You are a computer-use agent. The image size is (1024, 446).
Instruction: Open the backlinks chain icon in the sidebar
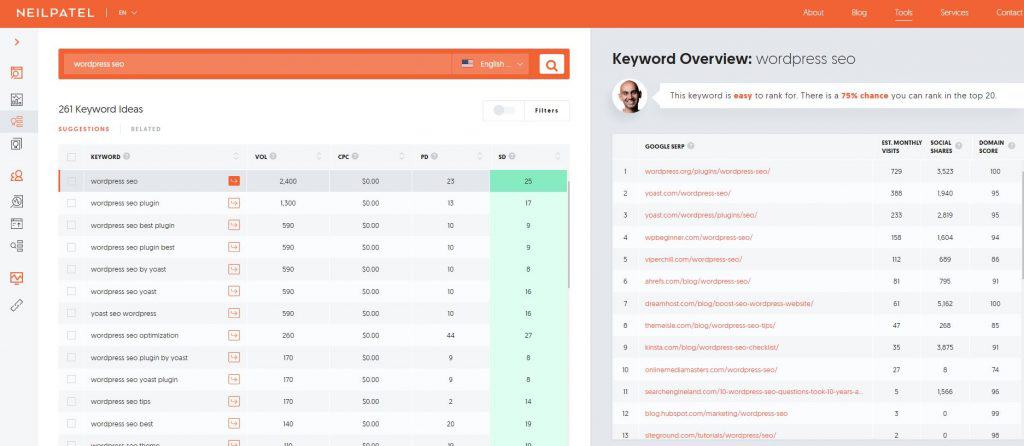[17, 305]
